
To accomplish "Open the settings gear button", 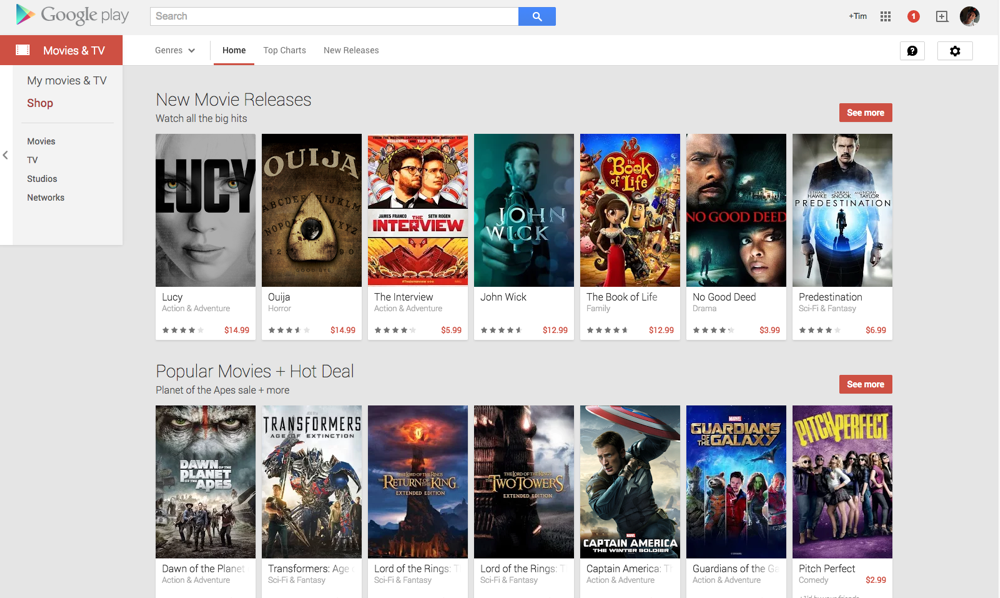I will coord(954,51).
